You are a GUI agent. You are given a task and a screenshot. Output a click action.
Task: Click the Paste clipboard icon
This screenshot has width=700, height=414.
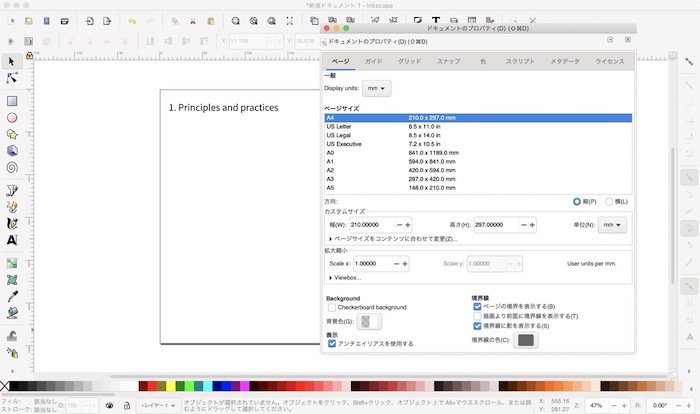pos(210,21)
